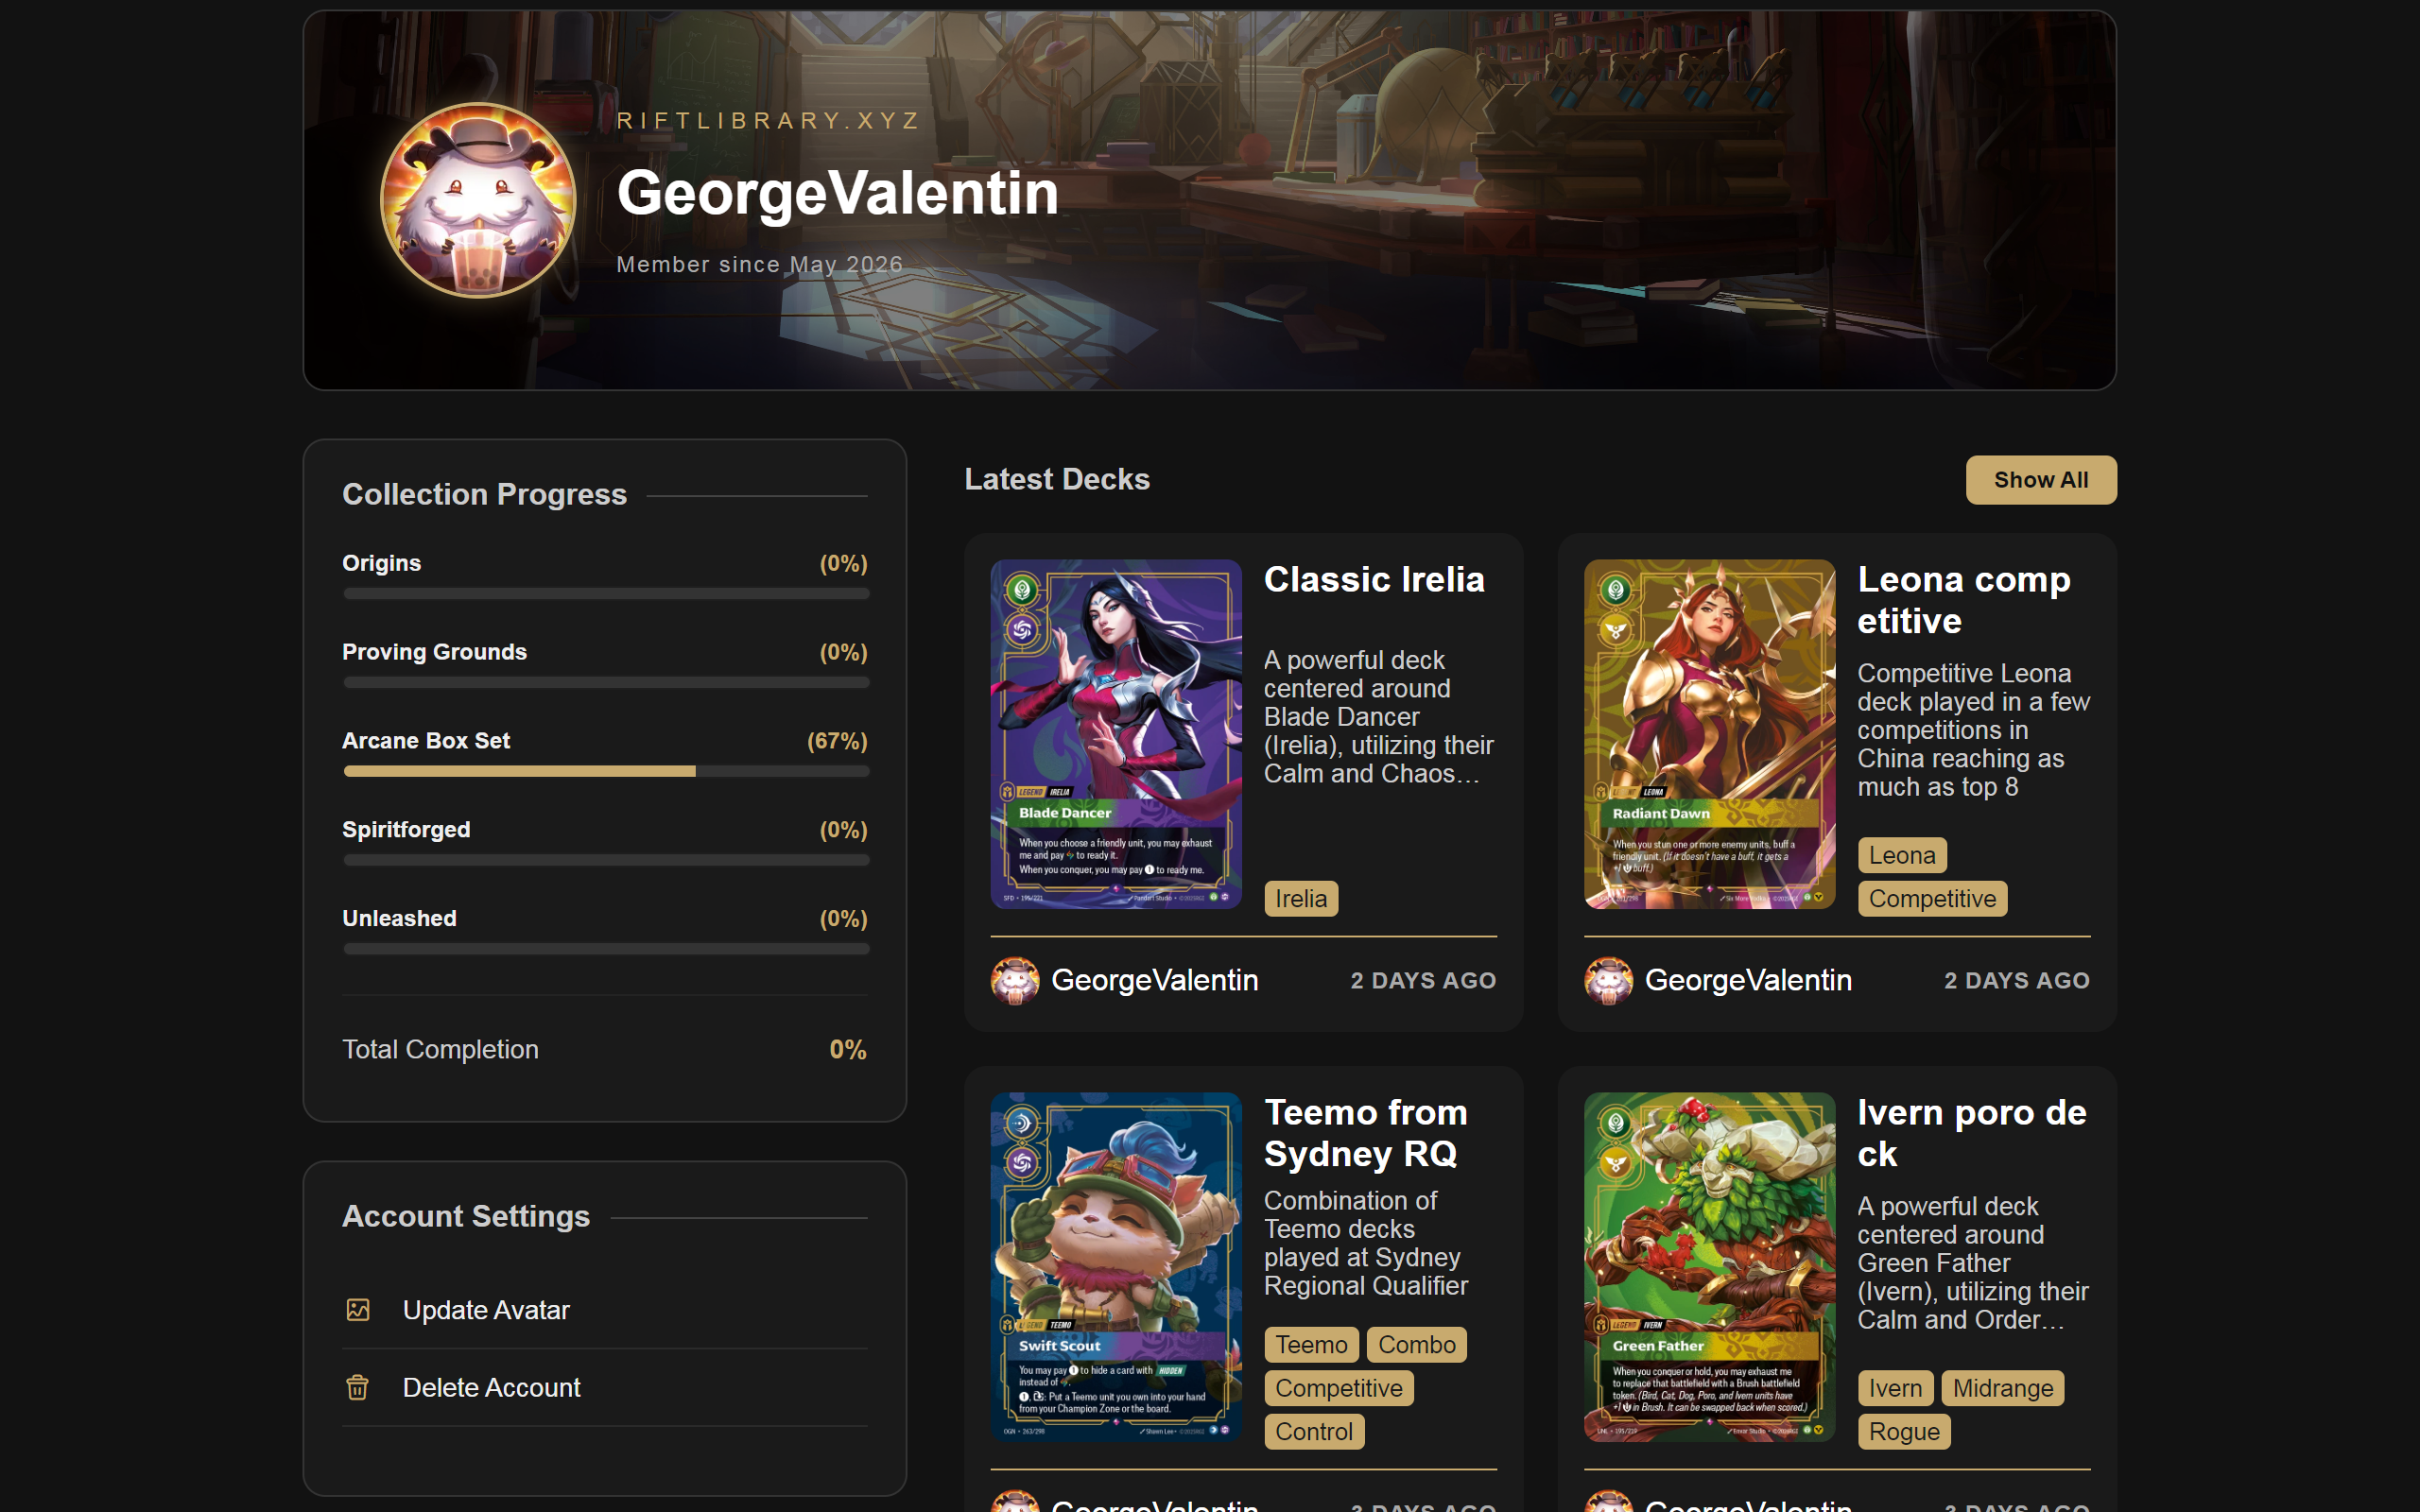2420x1512 pixels.
Task: Click the Radiant Dawn Leona card thumbnail
Action: pyautogui.click(x=1710, y=734)
